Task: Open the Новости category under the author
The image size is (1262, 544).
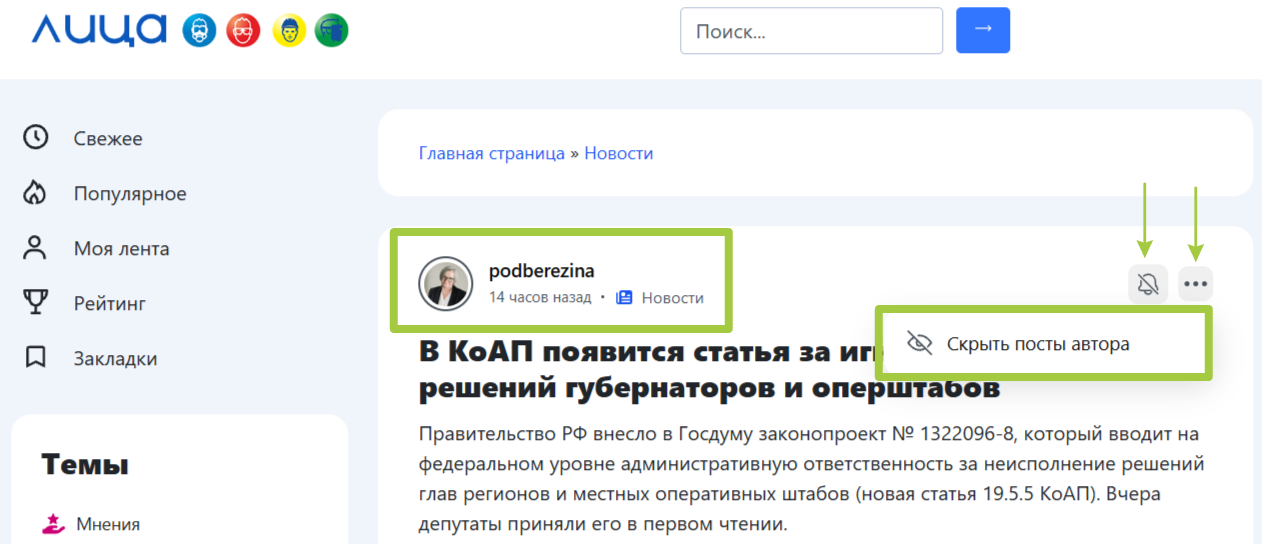Action: 673,298
